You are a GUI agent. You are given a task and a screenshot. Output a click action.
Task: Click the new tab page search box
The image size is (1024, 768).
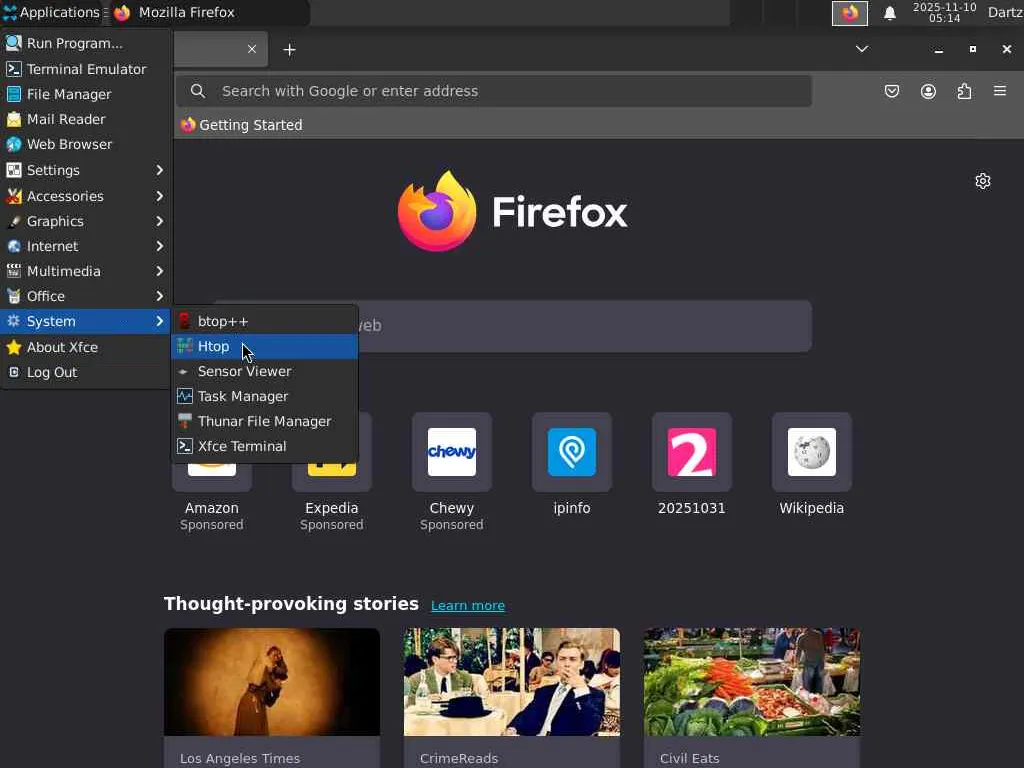point(513,326)
